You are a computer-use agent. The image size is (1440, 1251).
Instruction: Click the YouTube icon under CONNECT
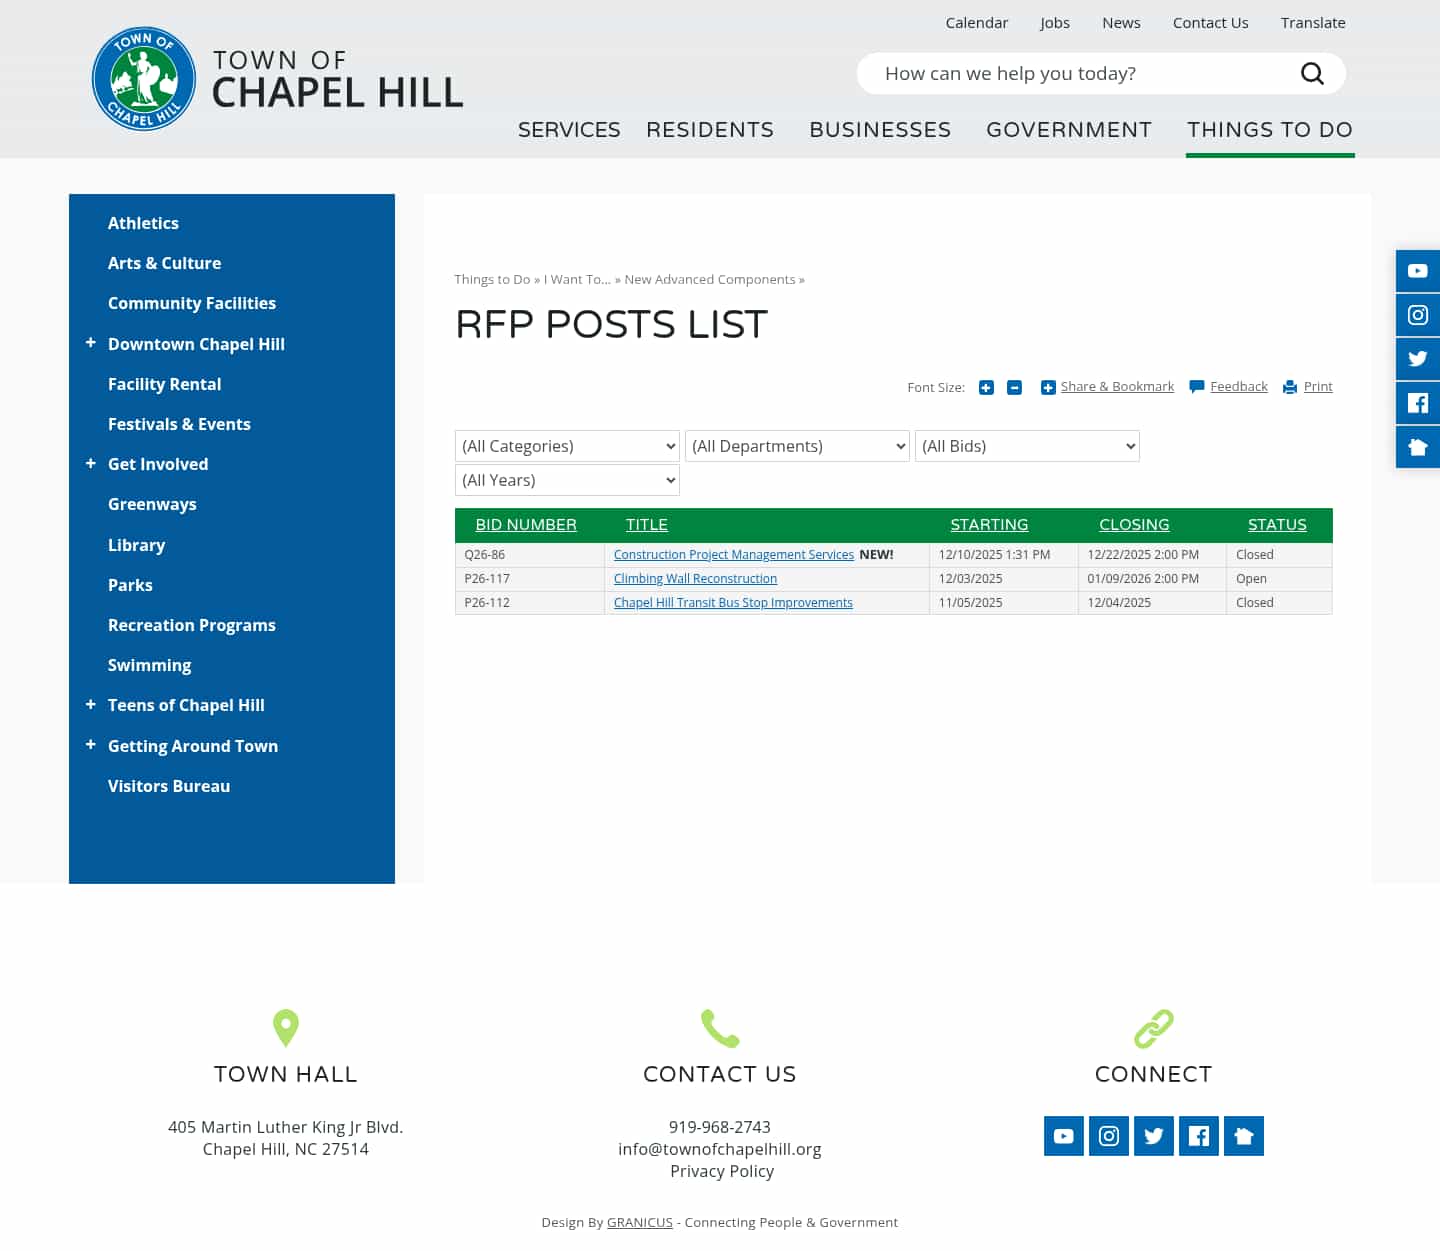1063,1136
